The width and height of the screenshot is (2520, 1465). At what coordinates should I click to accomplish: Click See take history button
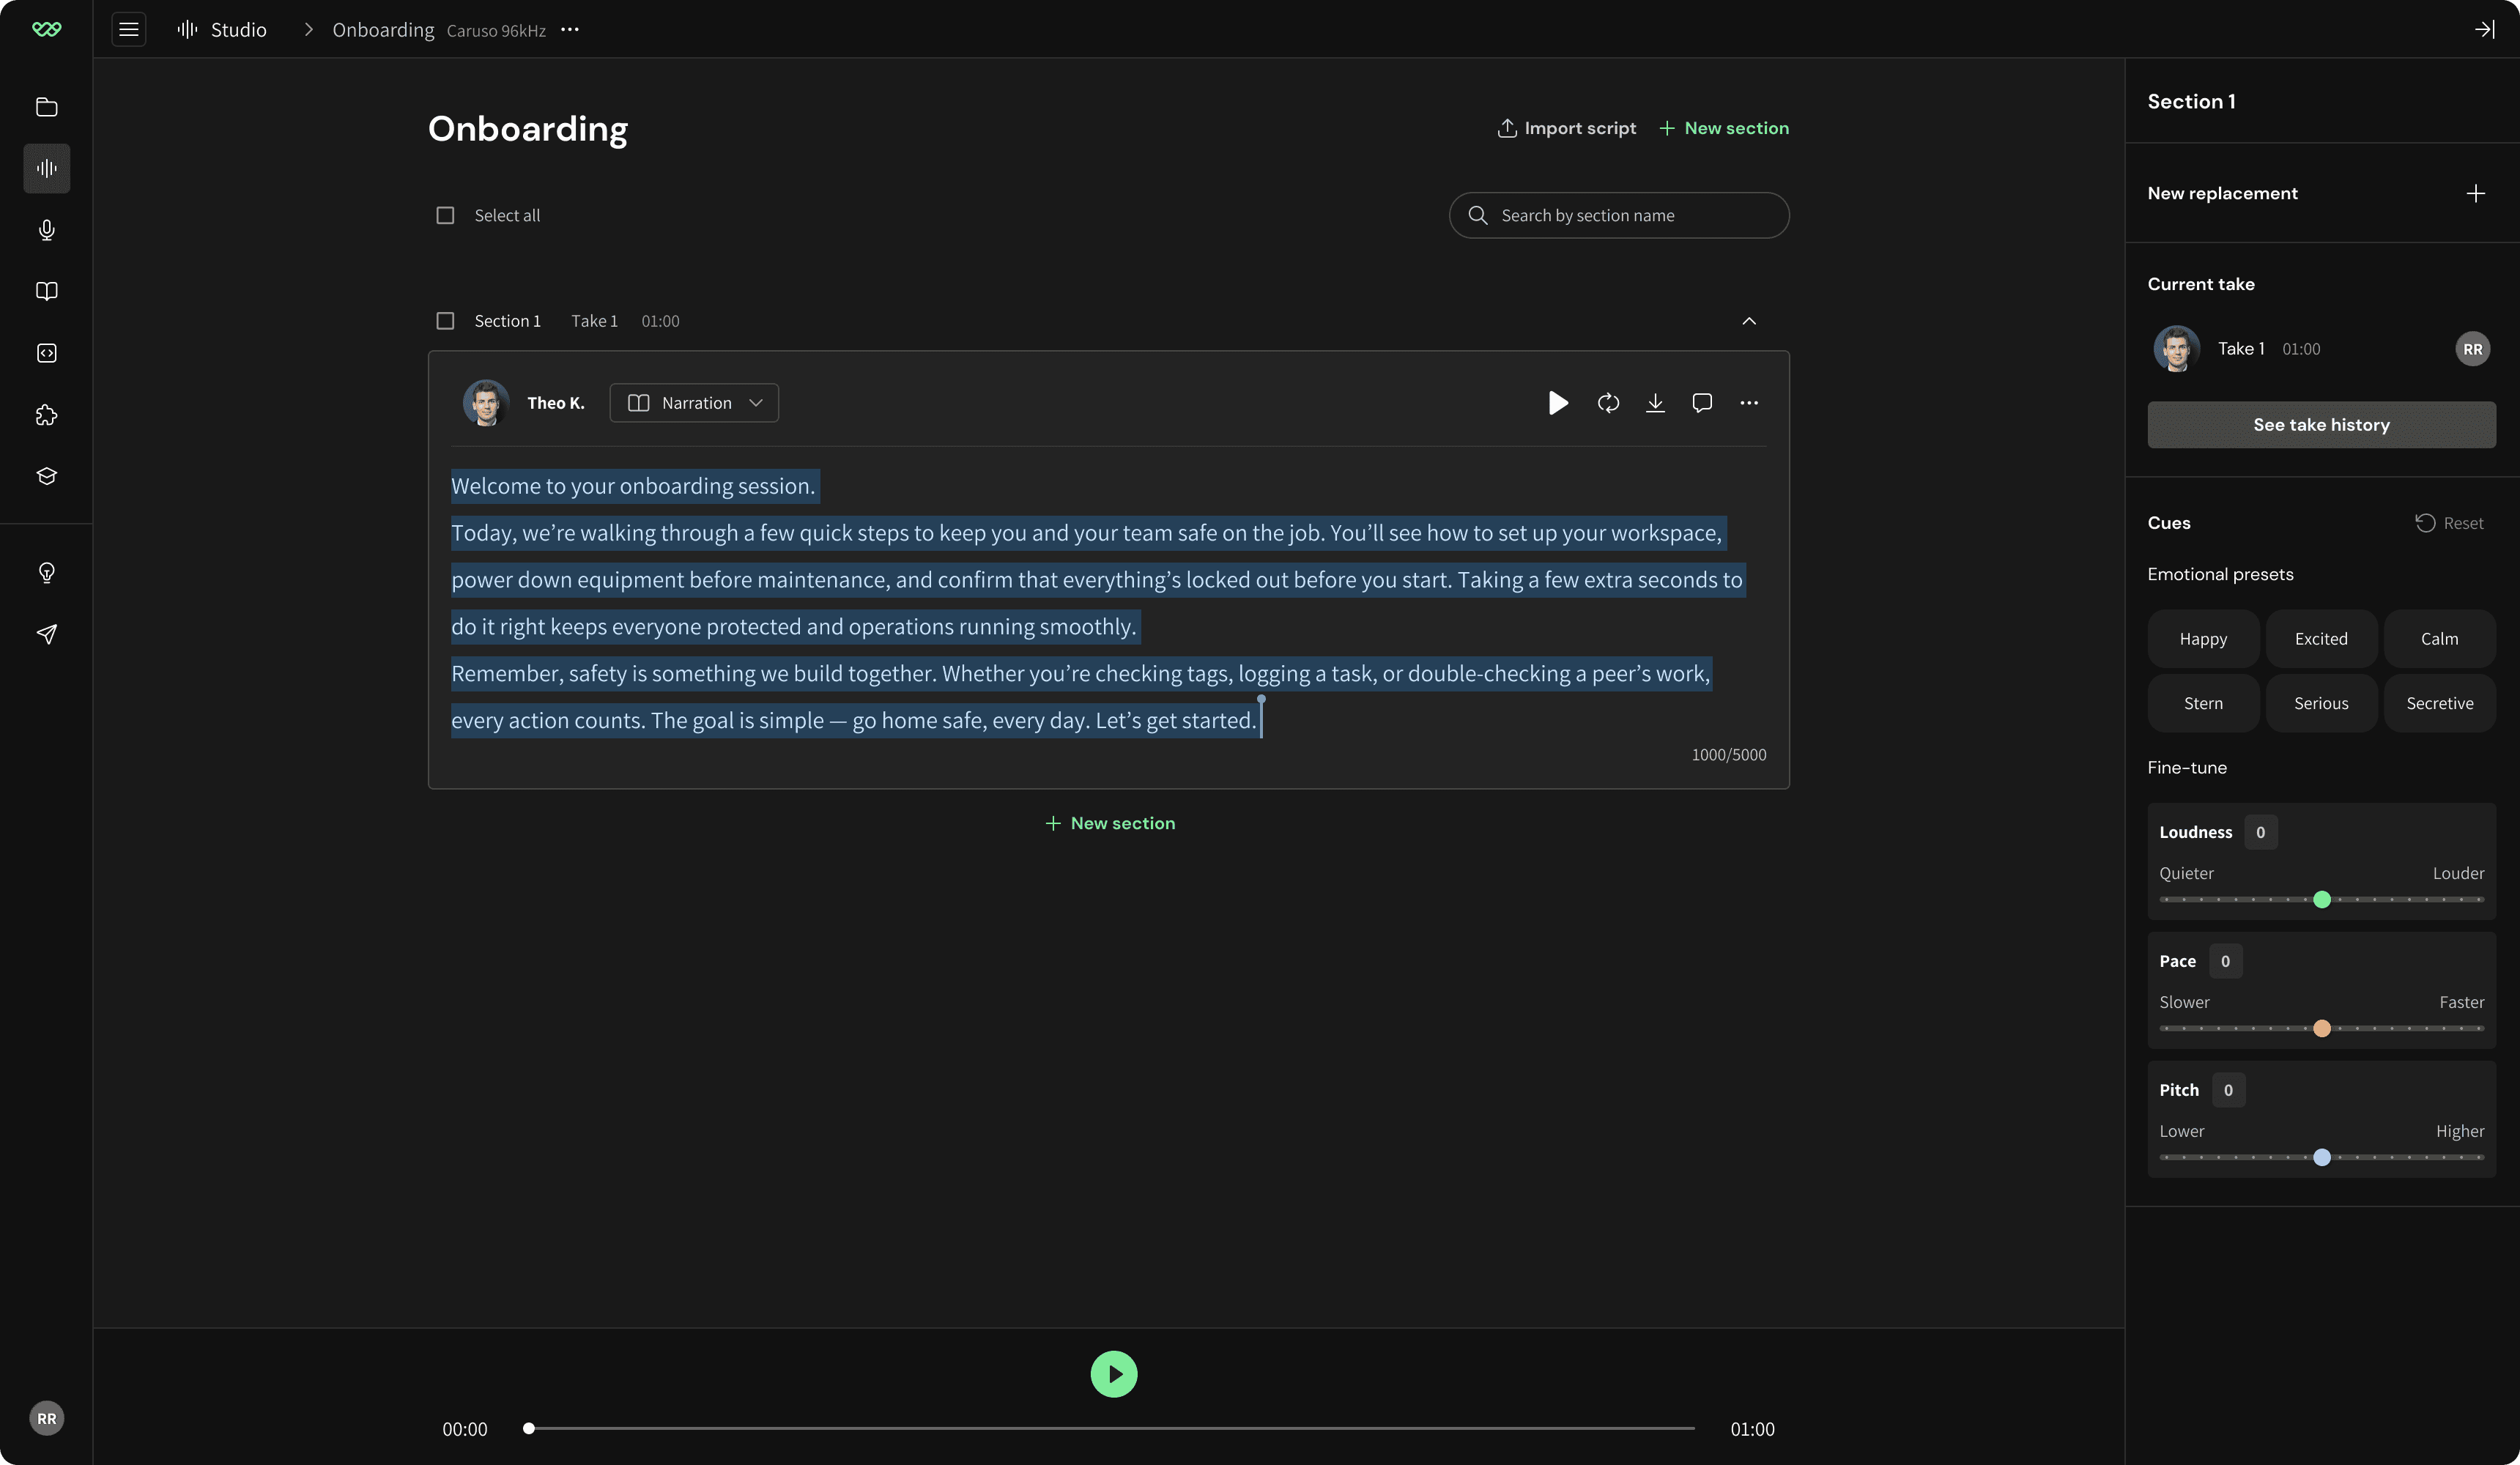[2321, 425]
